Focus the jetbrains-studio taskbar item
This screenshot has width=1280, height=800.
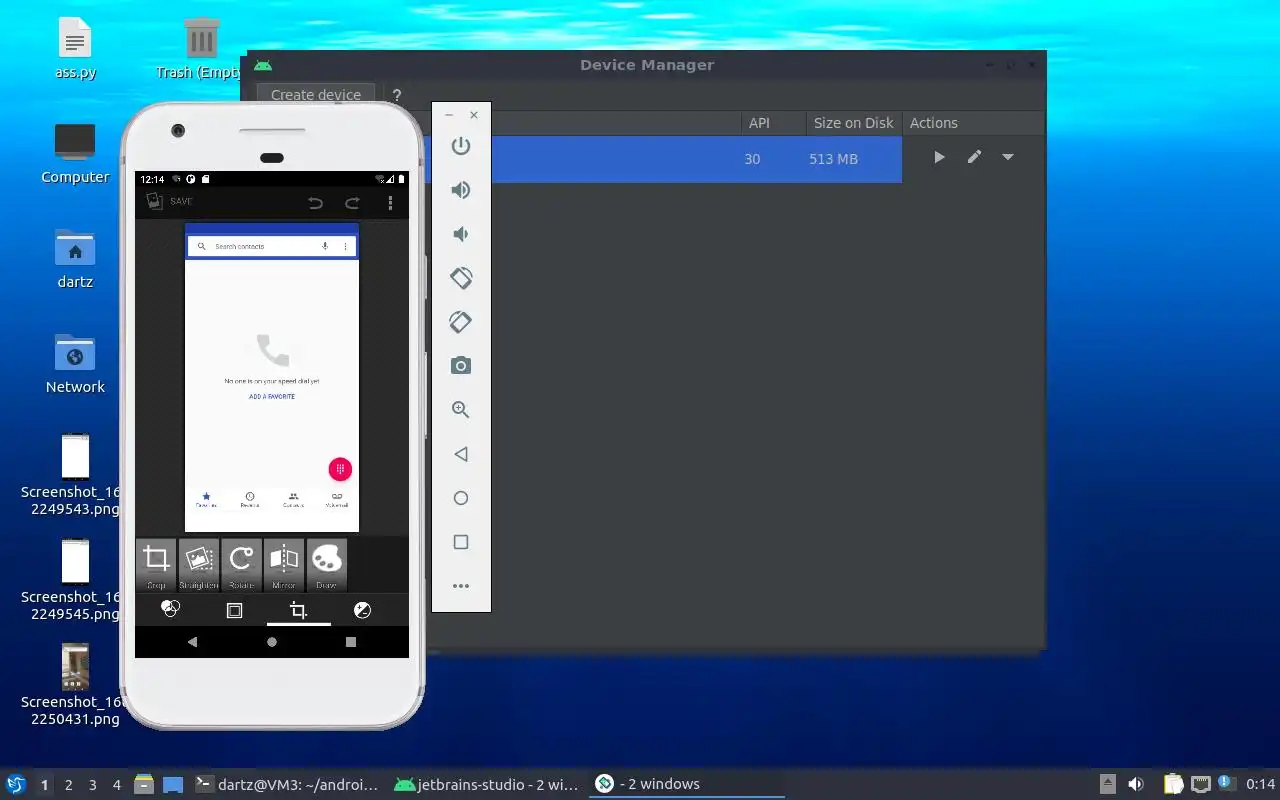pyautogui.click(x=486, y=785)
